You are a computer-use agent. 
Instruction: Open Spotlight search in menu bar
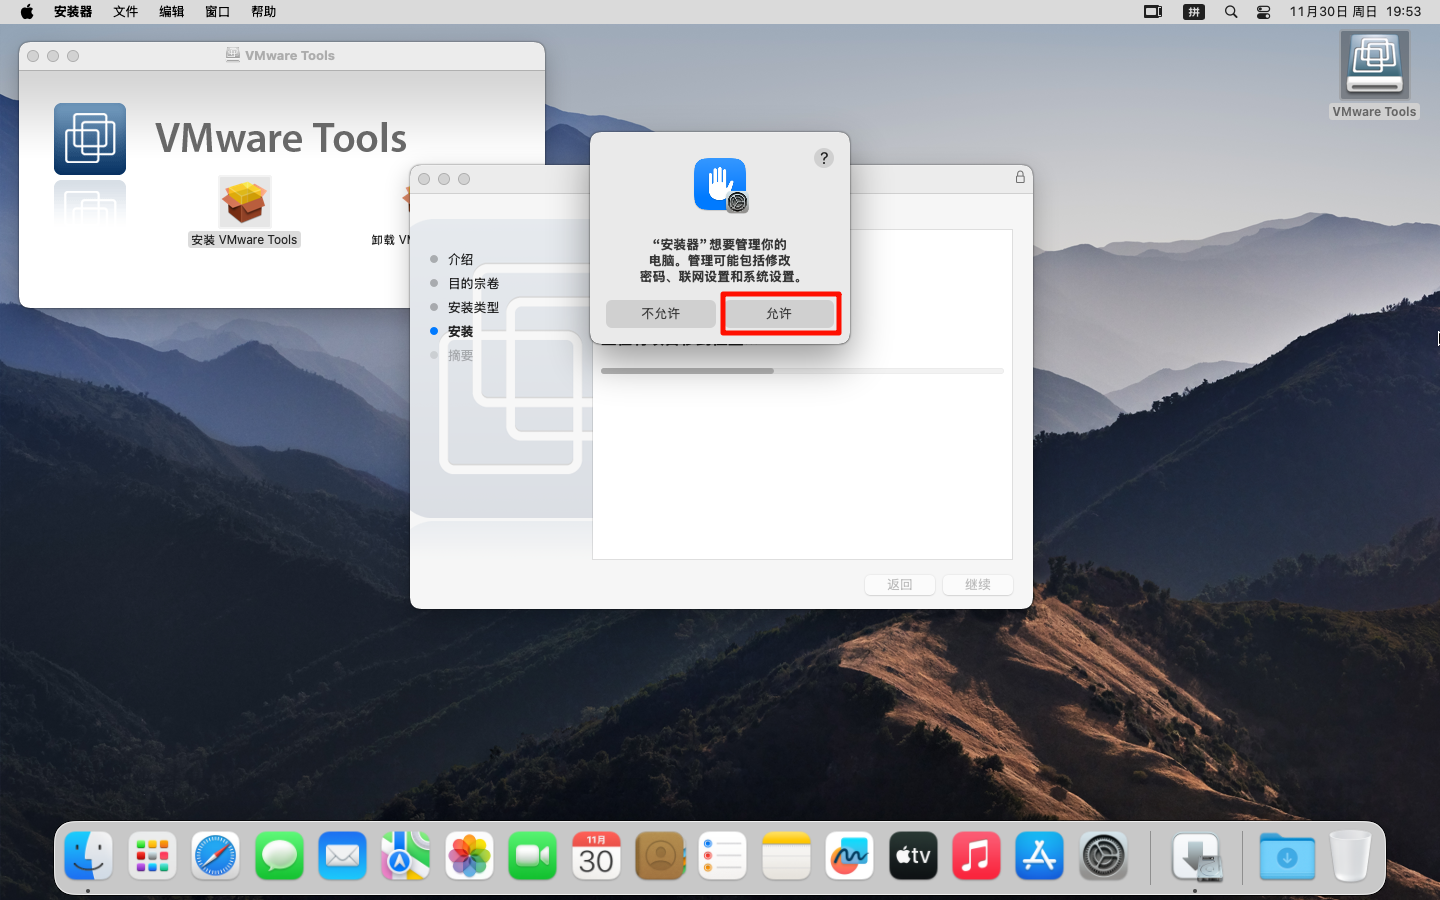tap(1231, 12)
